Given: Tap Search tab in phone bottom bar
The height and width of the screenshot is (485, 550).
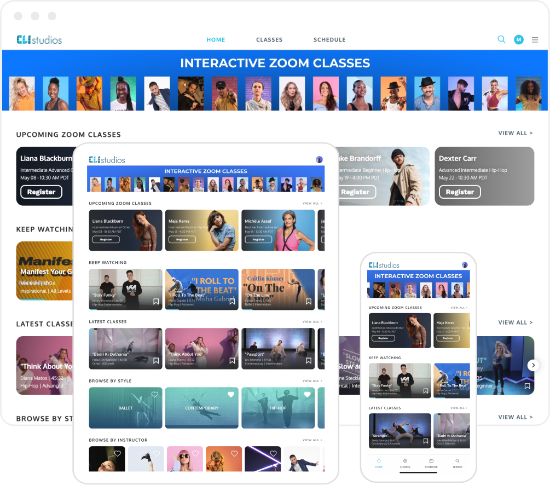Looking at the screenshot, I should [457, 463].
